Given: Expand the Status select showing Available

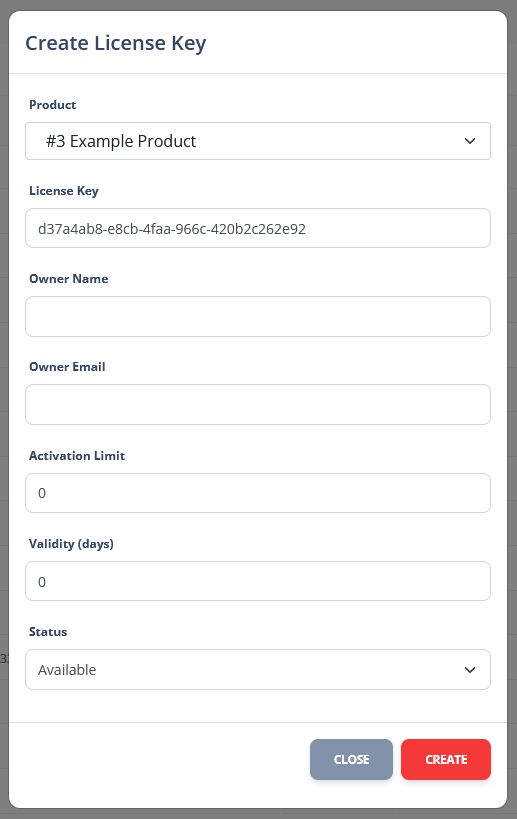Looking at the screenshot, I should tap(258, 670).
